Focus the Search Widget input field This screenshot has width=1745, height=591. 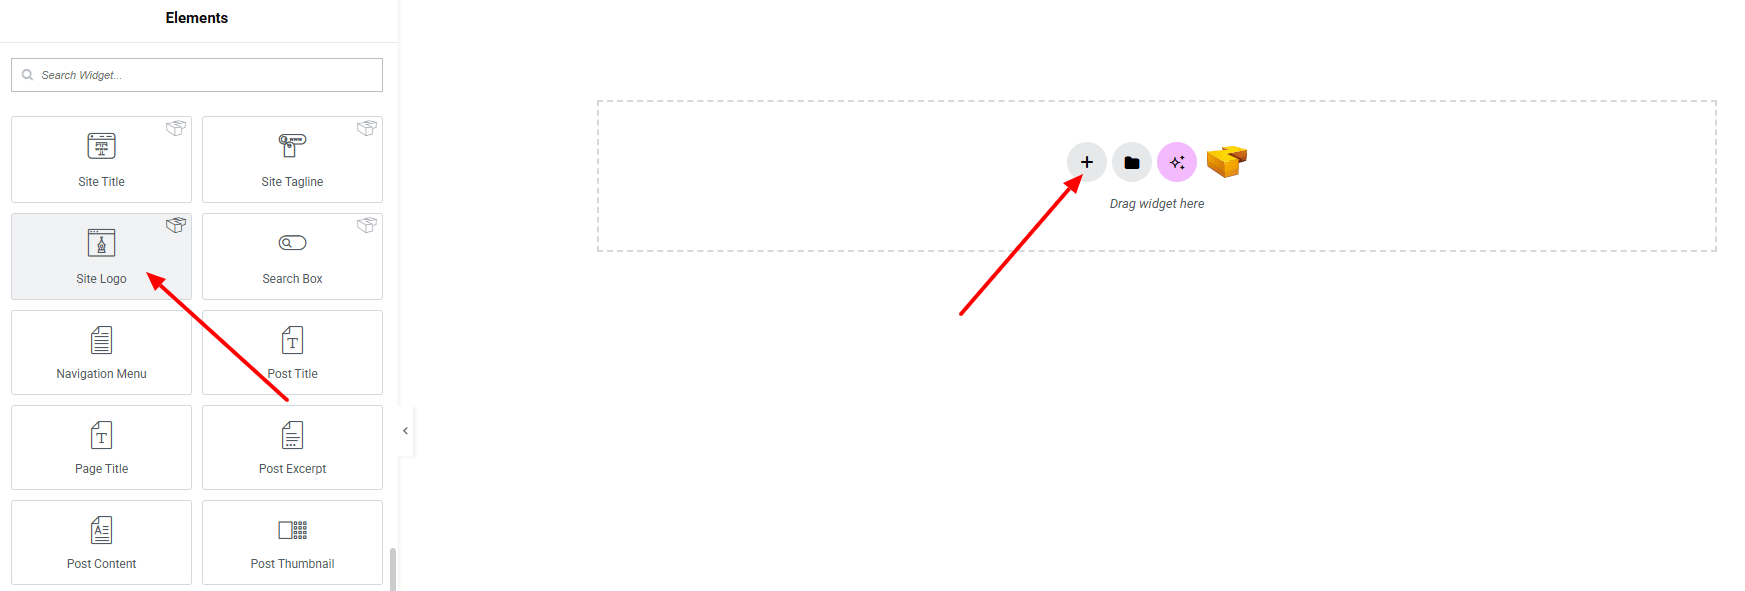(197, 75)
